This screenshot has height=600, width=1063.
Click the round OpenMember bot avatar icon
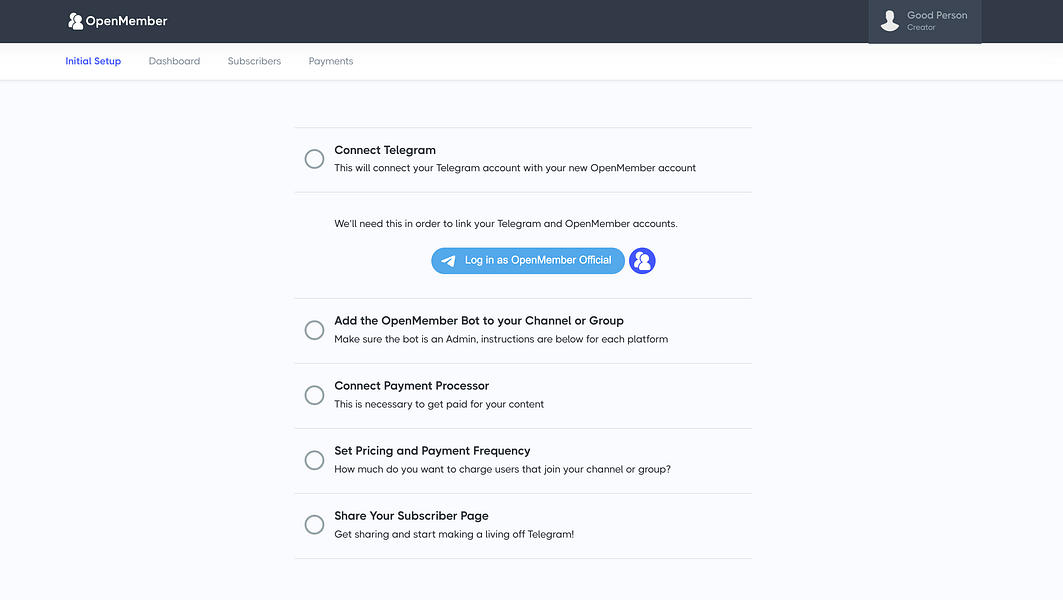[x=642, y=261]
